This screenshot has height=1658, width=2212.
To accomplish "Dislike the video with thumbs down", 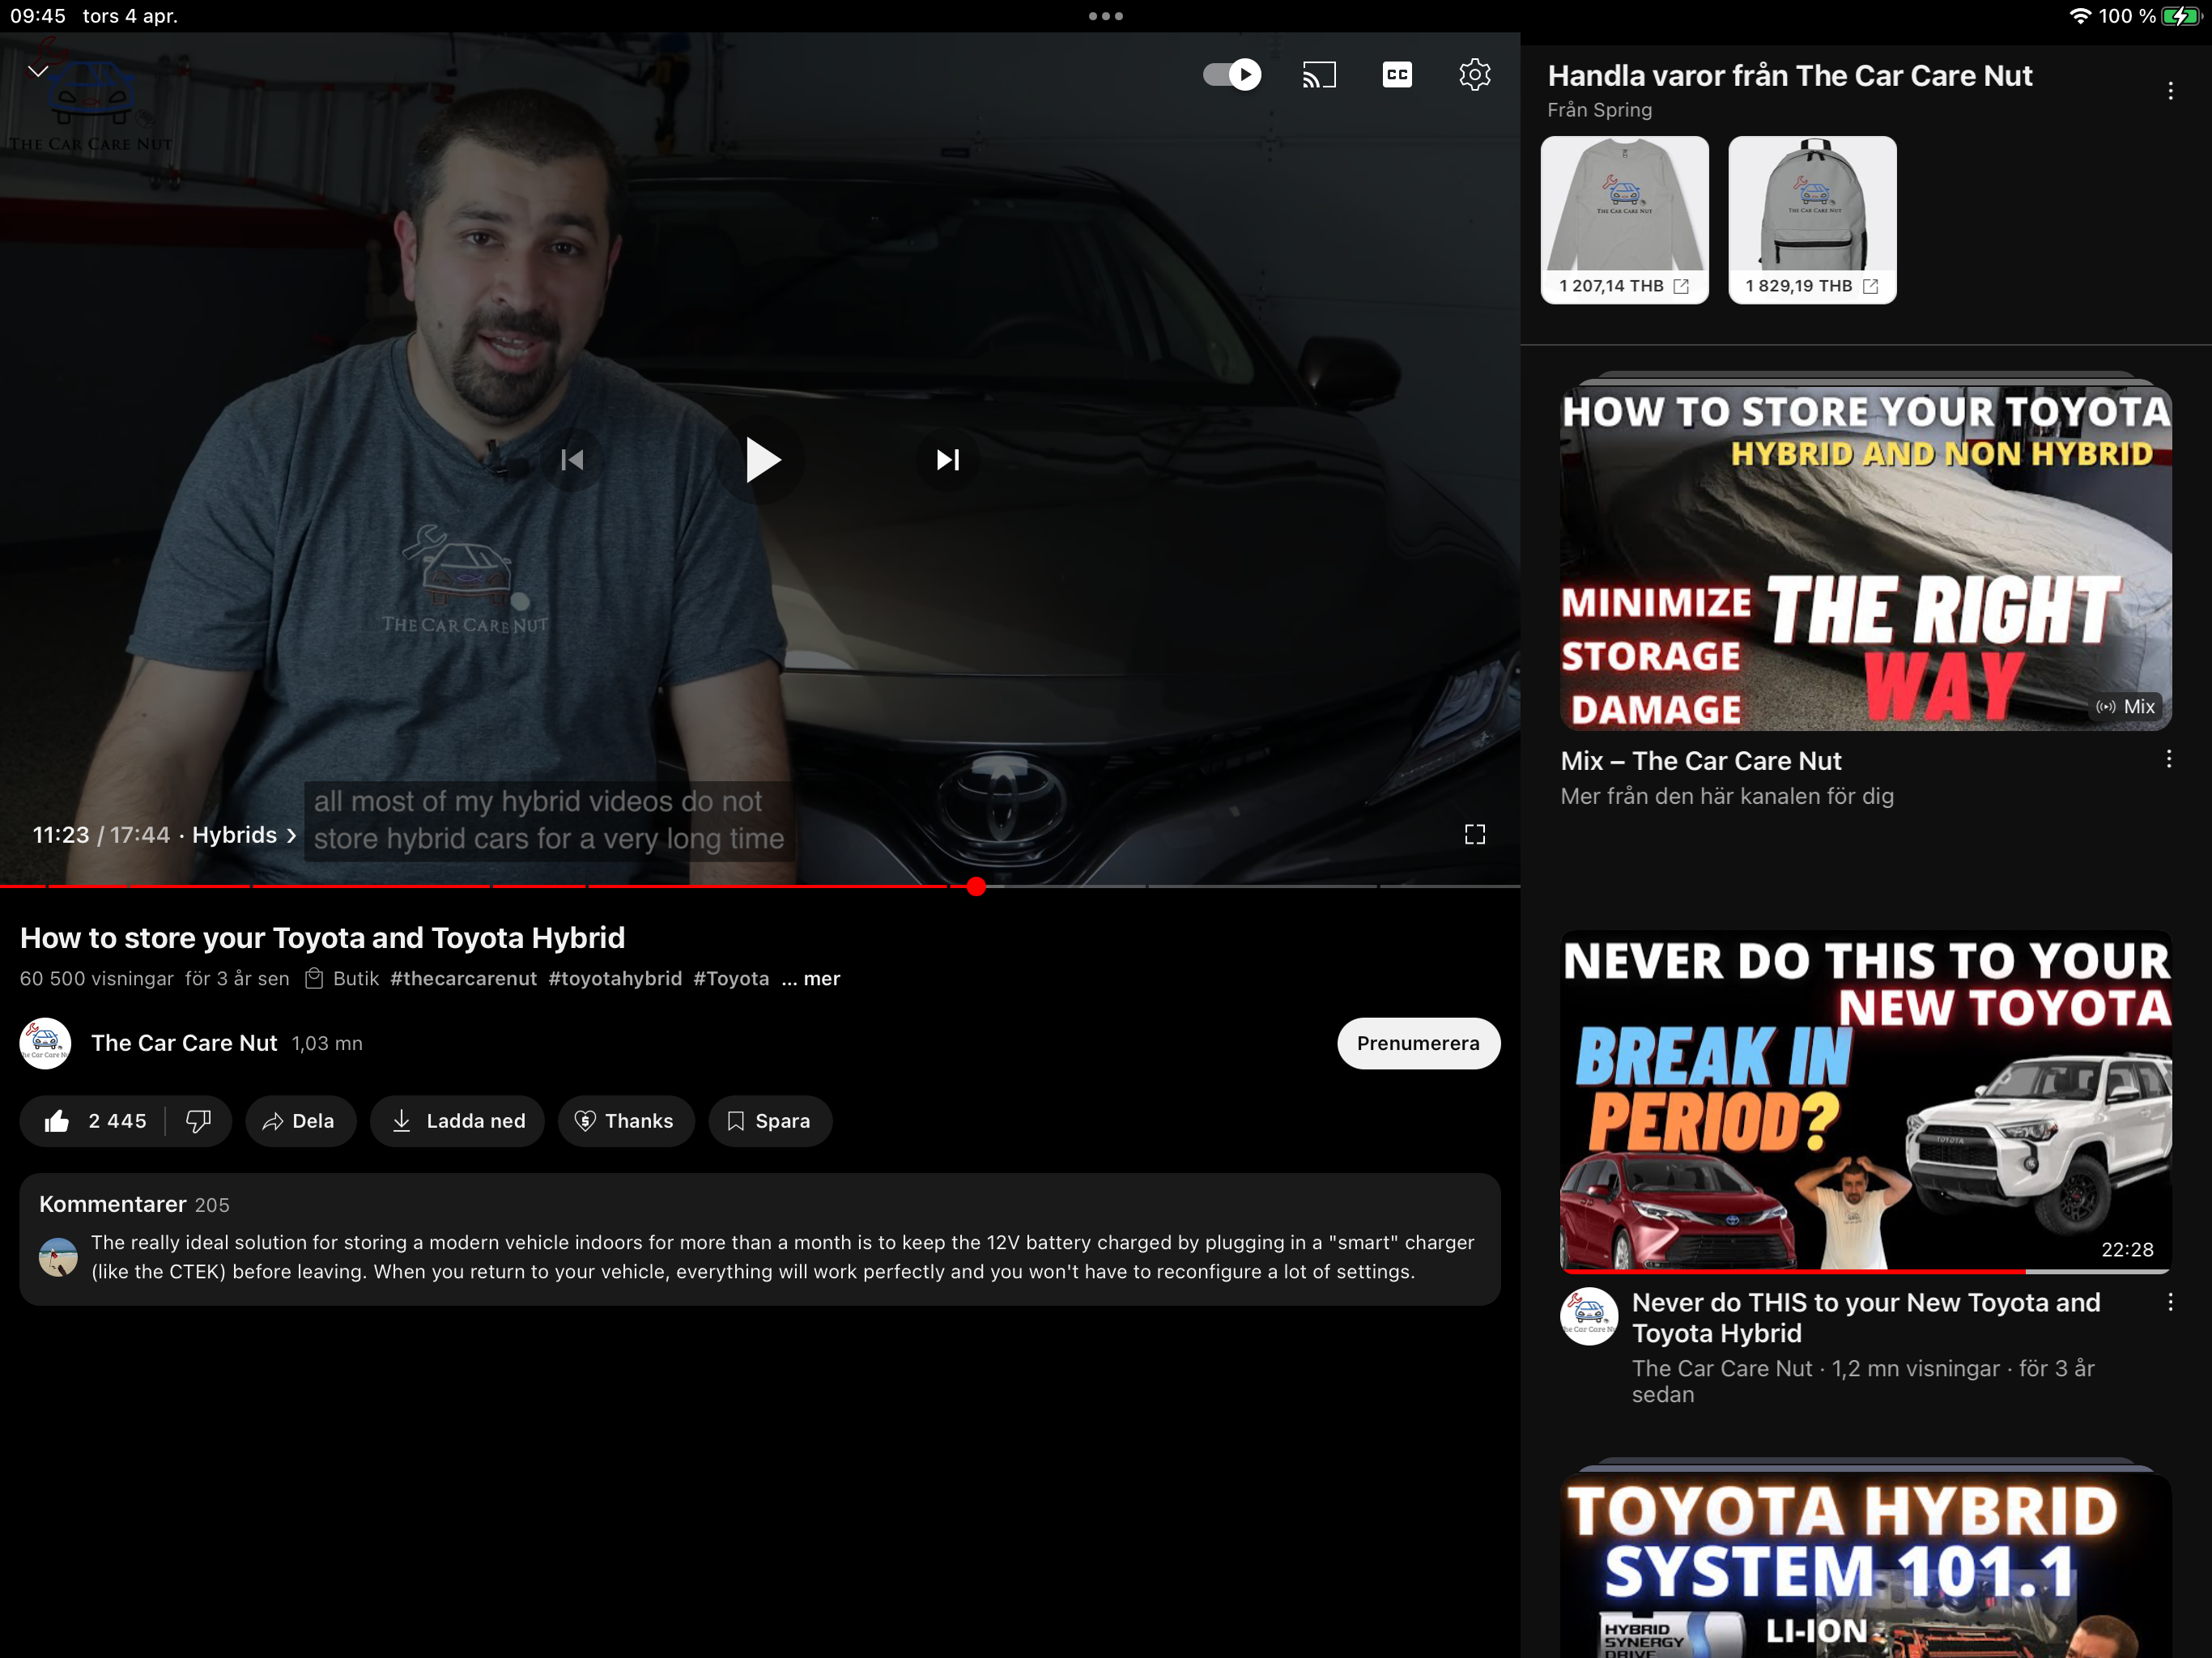I will (x=198, y=1121).
